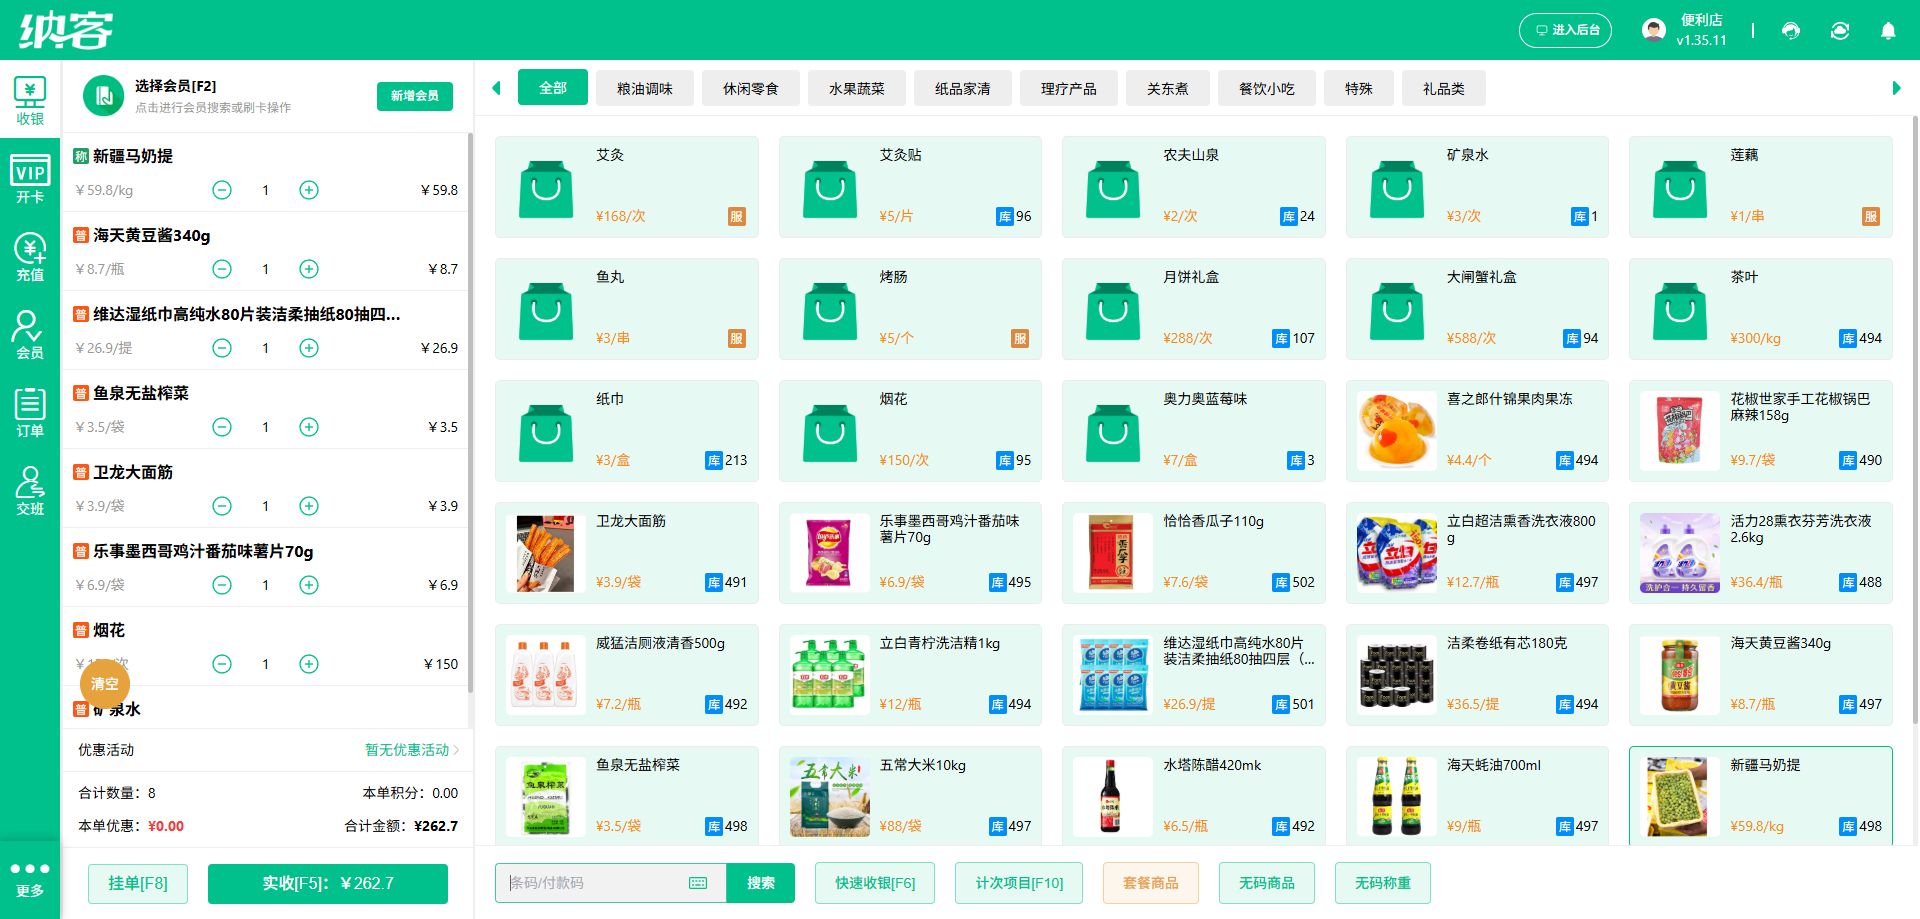Add 海天蚝油700ml product card
This screenshot has width=1920, height=919.
(1477, 796)
